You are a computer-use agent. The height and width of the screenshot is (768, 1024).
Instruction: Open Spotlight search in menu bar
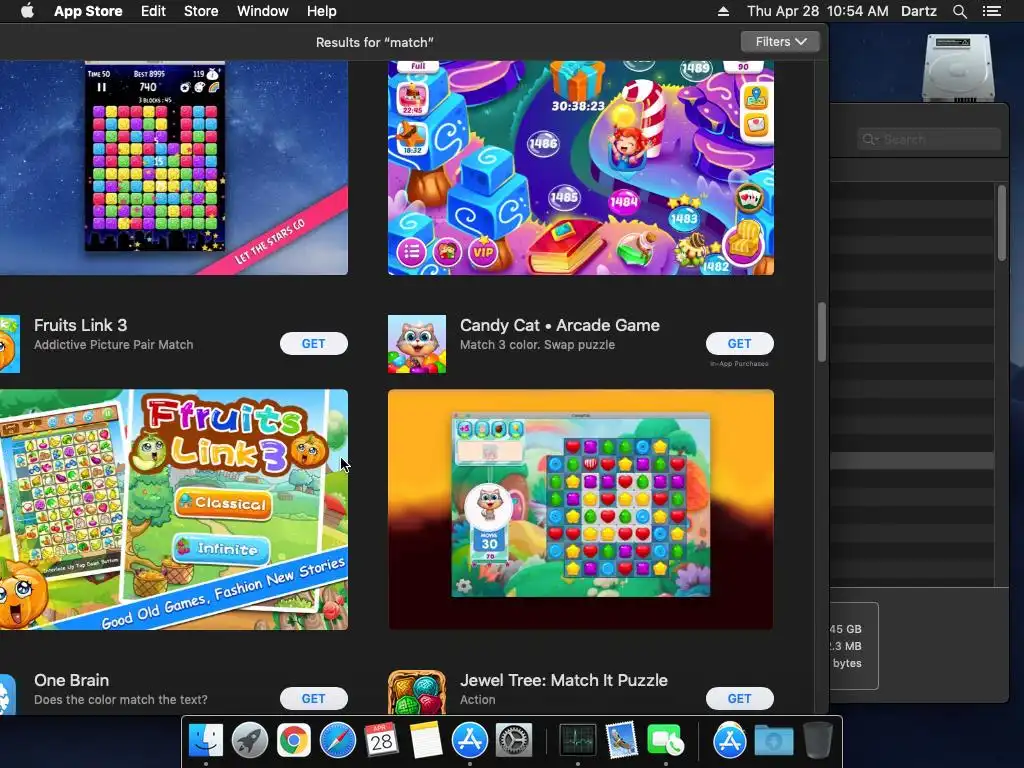click(959, 11)
